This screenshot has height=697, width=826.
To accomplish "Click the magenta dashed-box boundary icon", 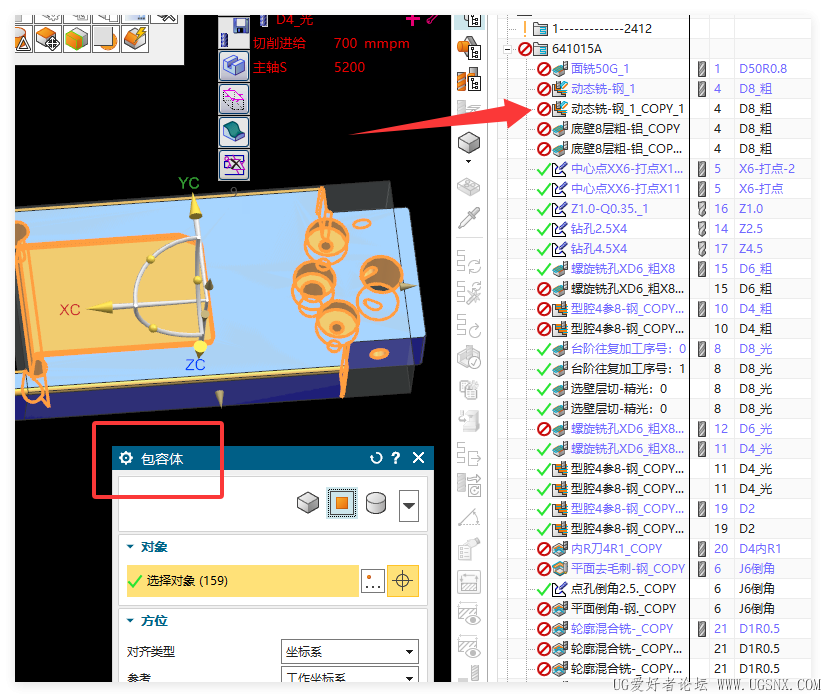I will (234, 99).
